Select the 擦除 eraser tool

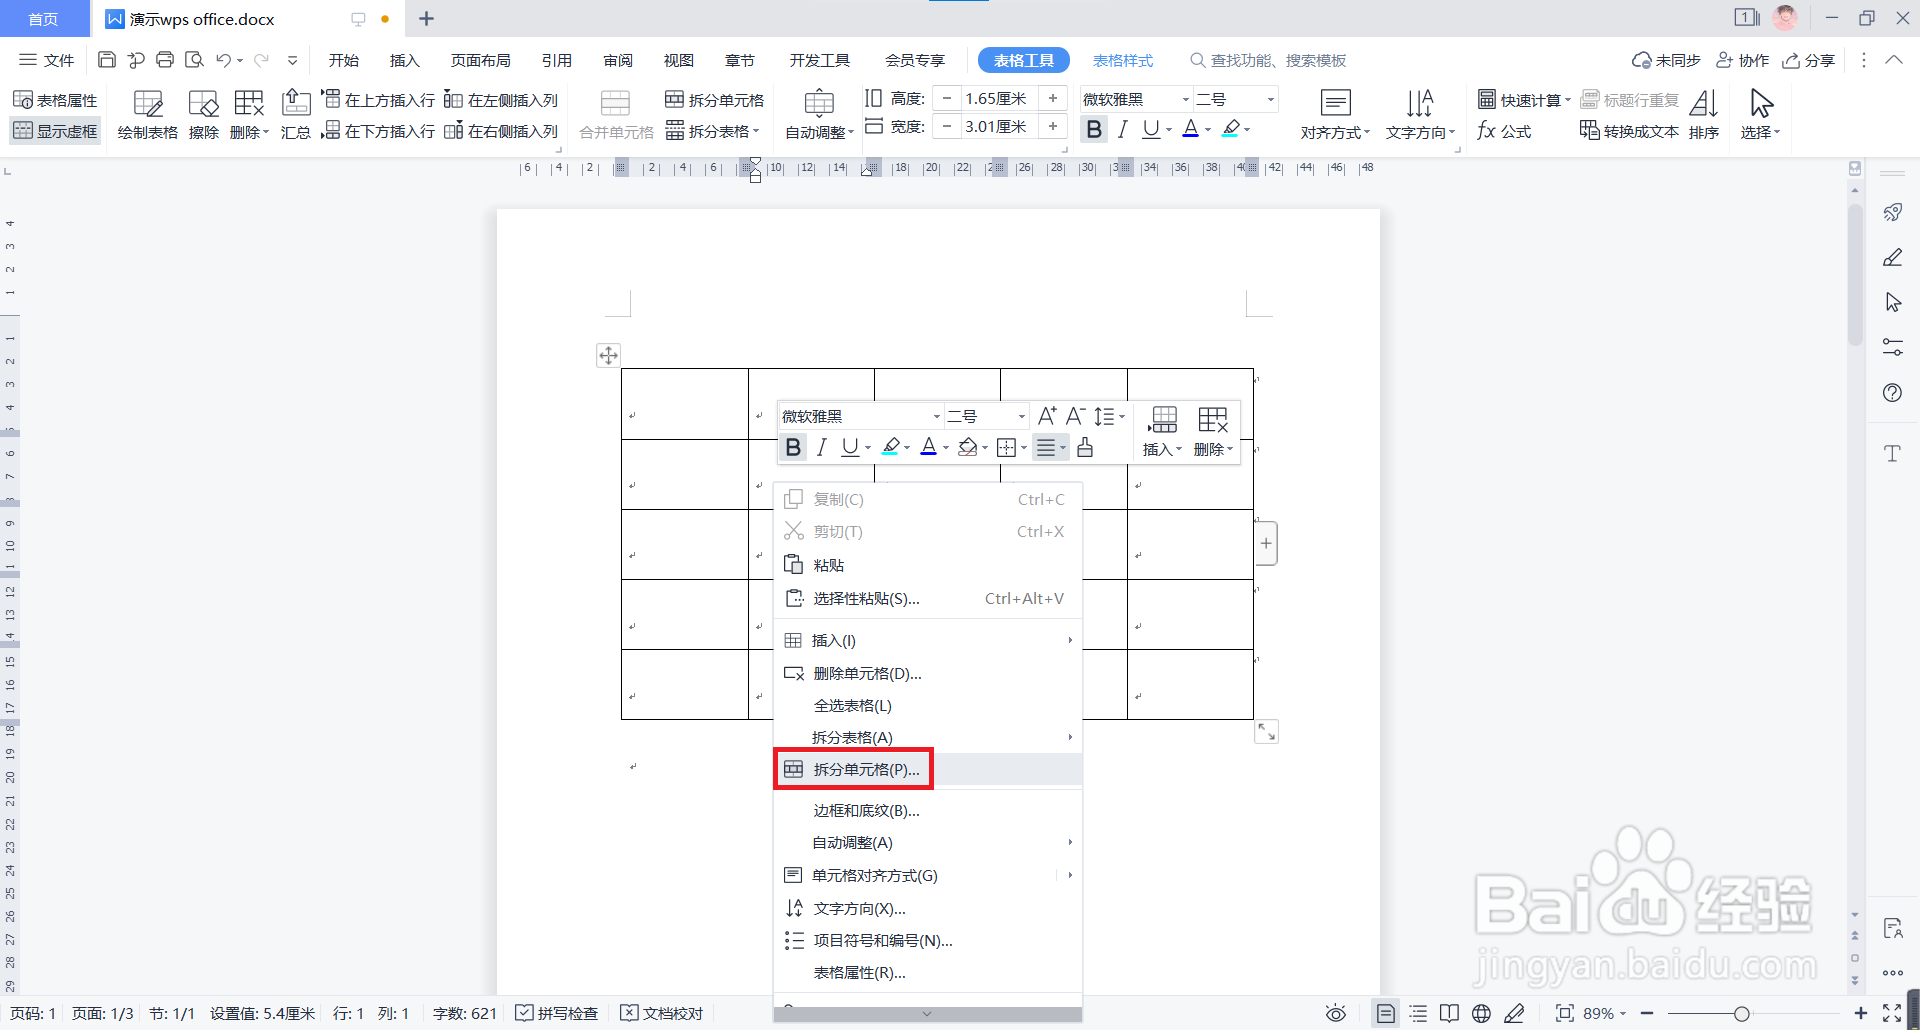(x=204, y=115)
